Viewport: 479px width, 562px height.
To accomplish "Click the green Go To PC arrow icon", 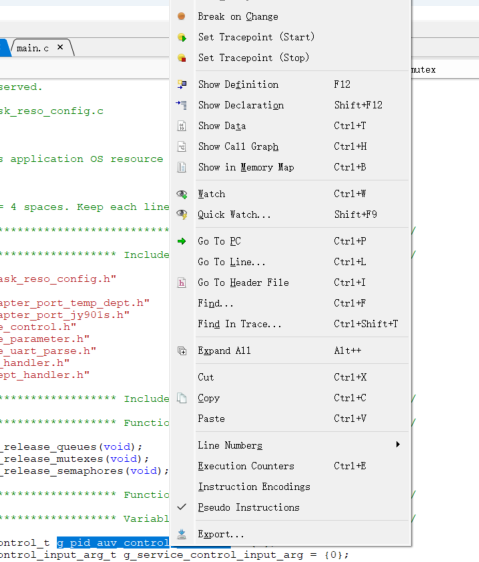I will pos(182,242).
